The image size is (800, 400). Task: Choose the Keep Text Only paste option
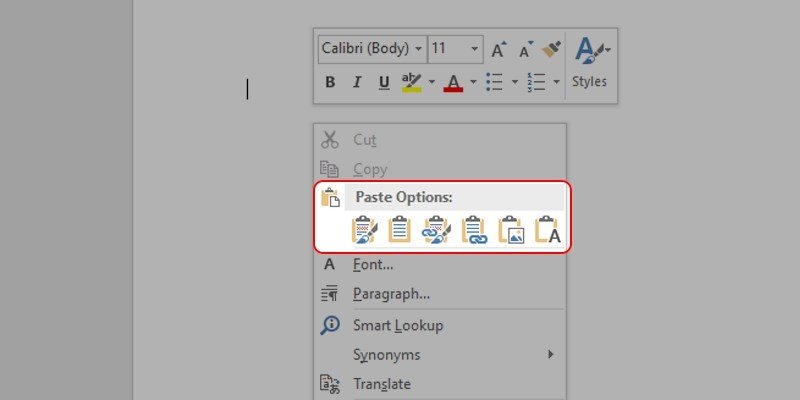[x=549, y=231]
